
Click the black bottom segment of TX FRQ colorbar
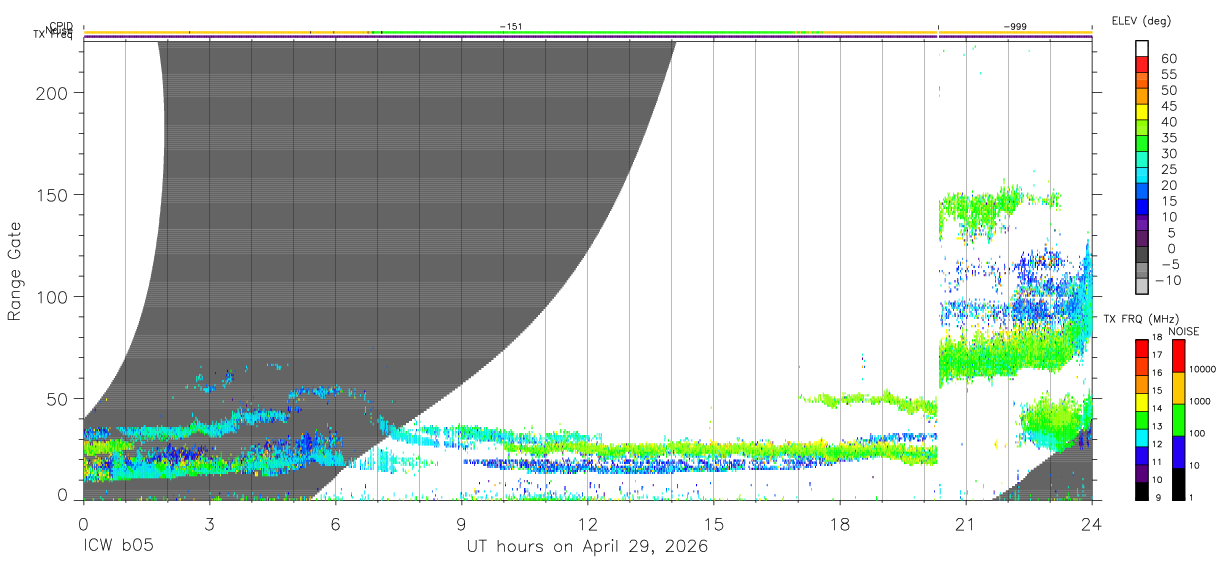tap(1142, 491)
